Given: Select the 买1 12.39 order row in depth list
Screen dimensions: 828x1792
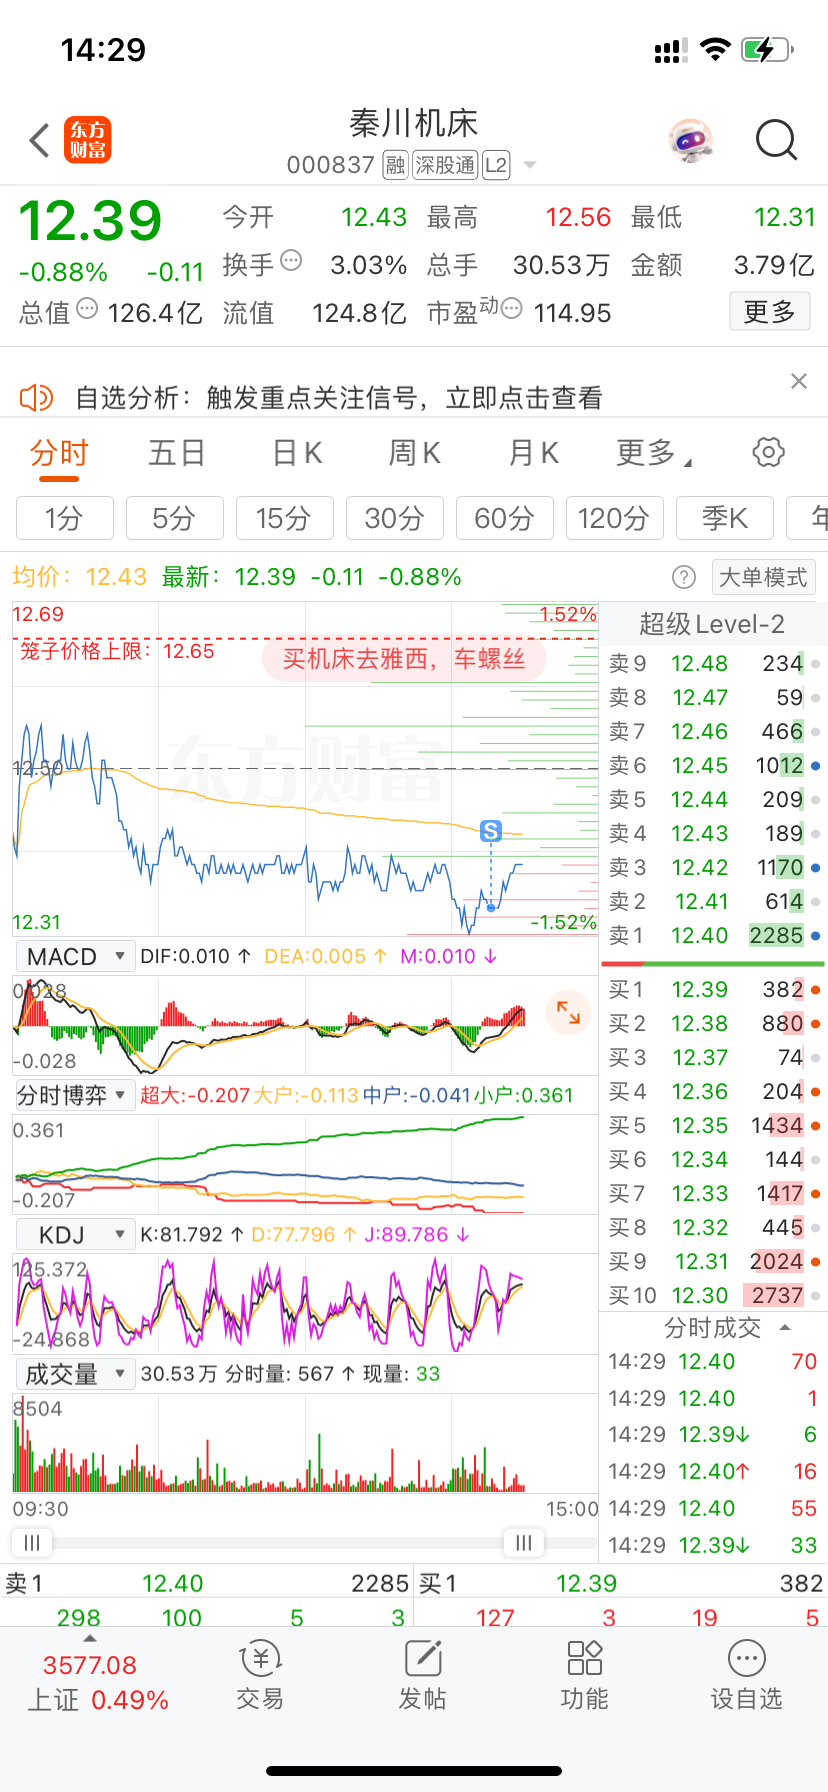Looking at the screenshot, I should (714, 990).
